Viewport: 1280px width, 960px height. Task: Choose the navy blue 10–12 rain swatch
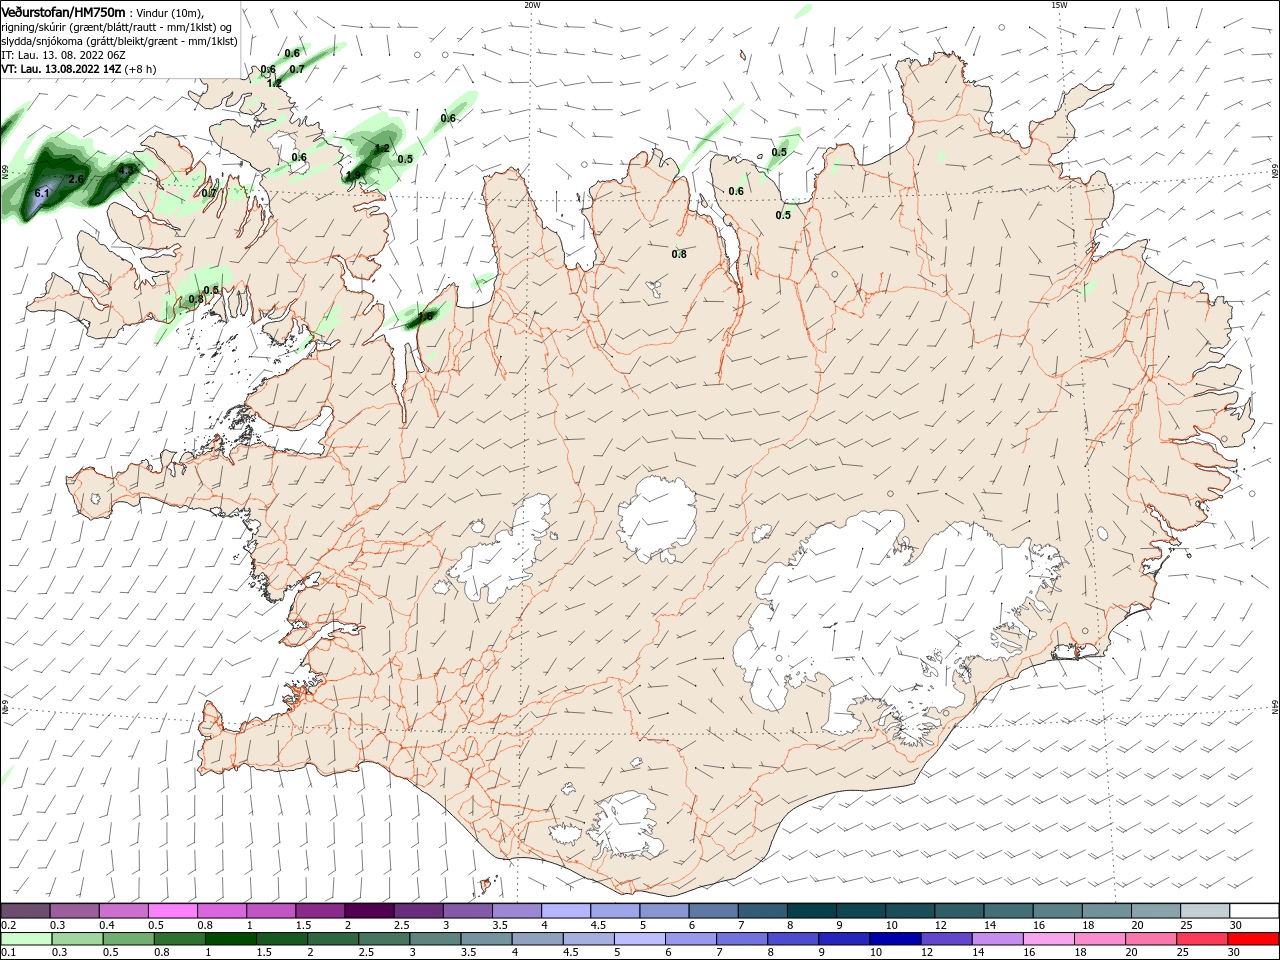[895, 939]
